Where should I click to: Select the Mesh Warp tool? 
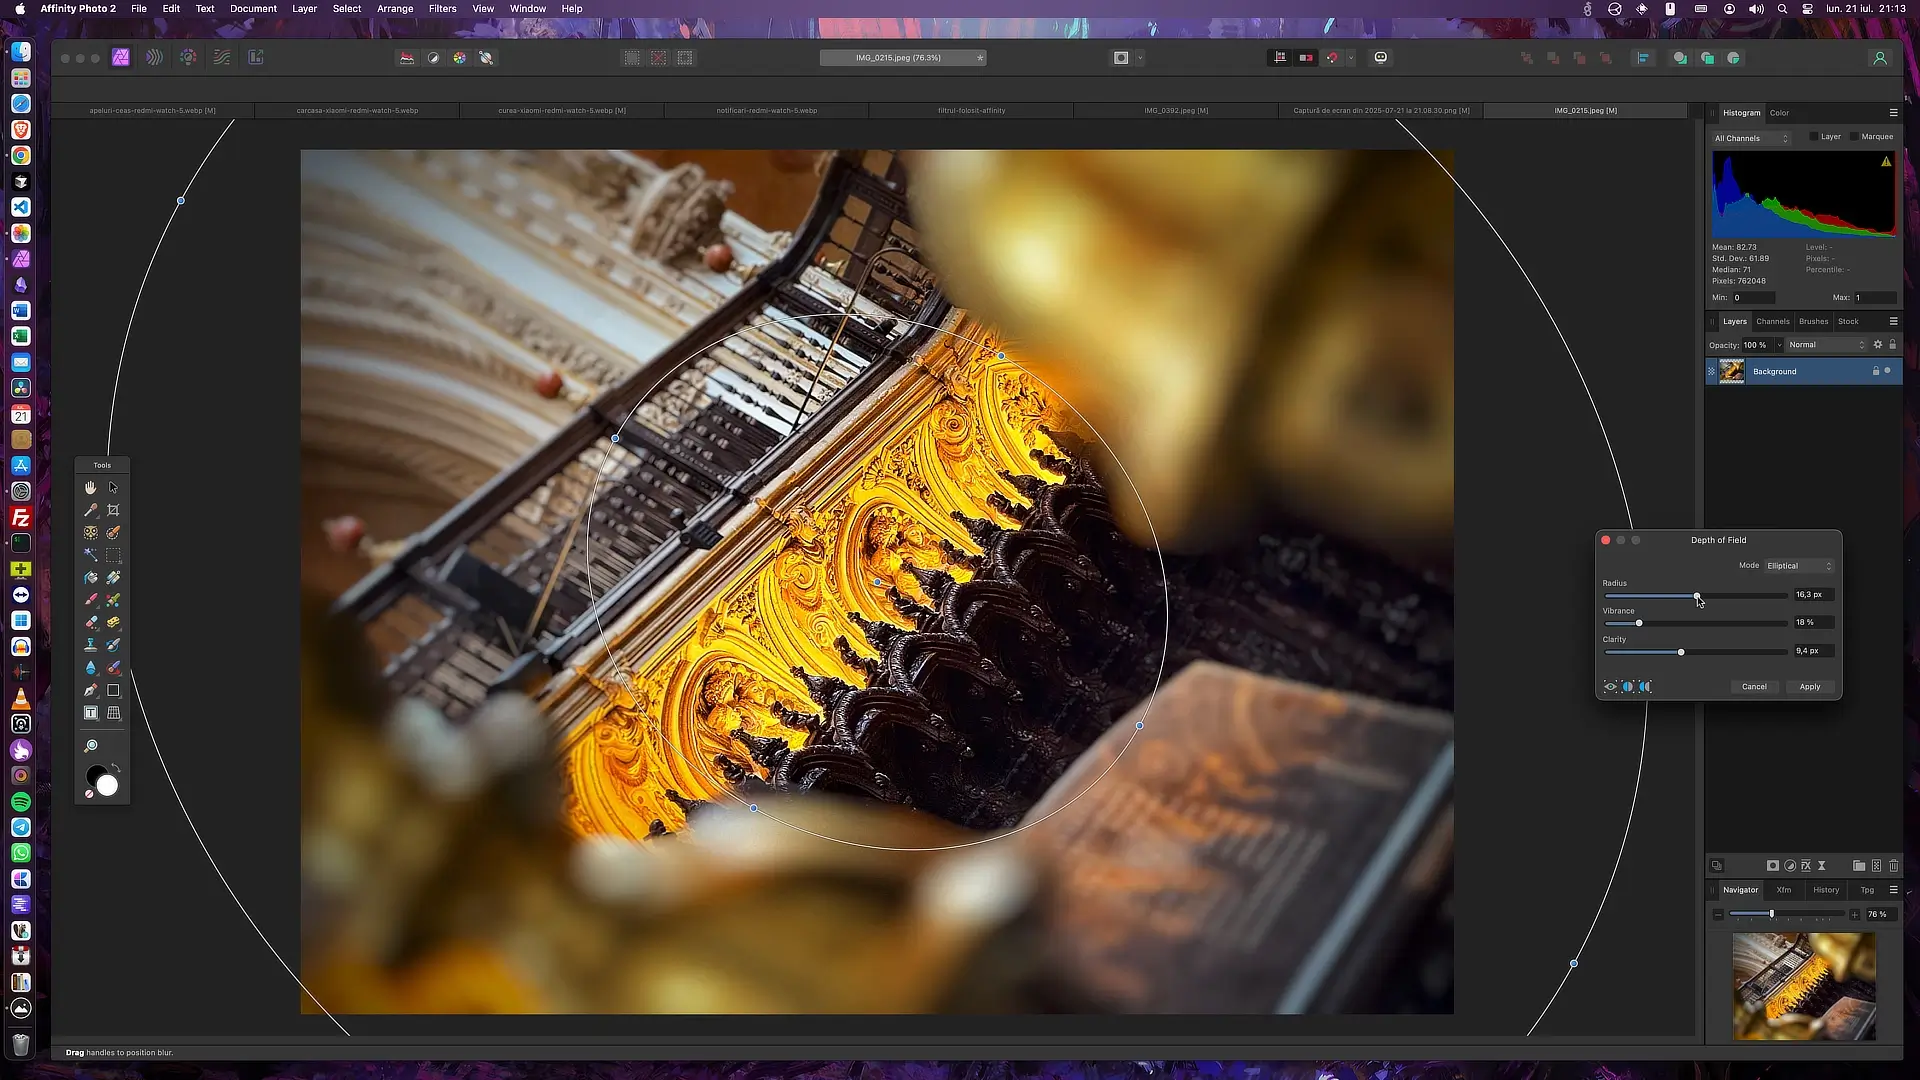pos(113,713)
